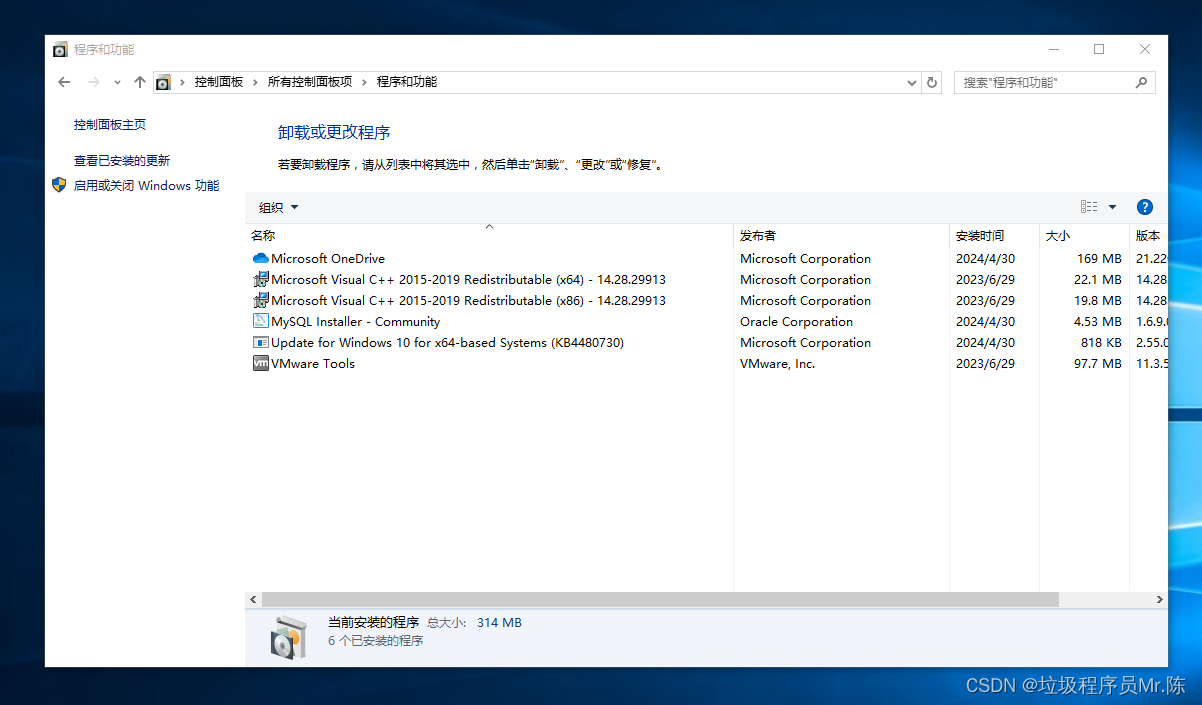Click VMware, Inc. publisher cell
The width and height of the screenshot is (1202, 705).
[777, 363]
